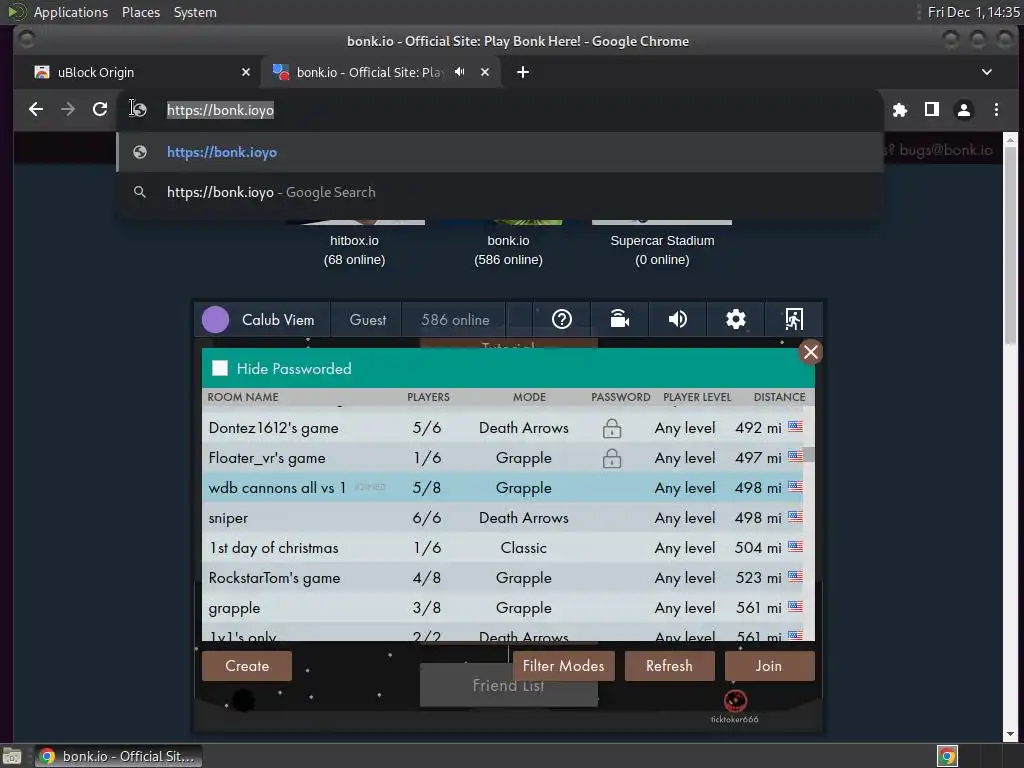
Task: Click the bonk.io camera replay icon
Action: (x=619, y=319)
